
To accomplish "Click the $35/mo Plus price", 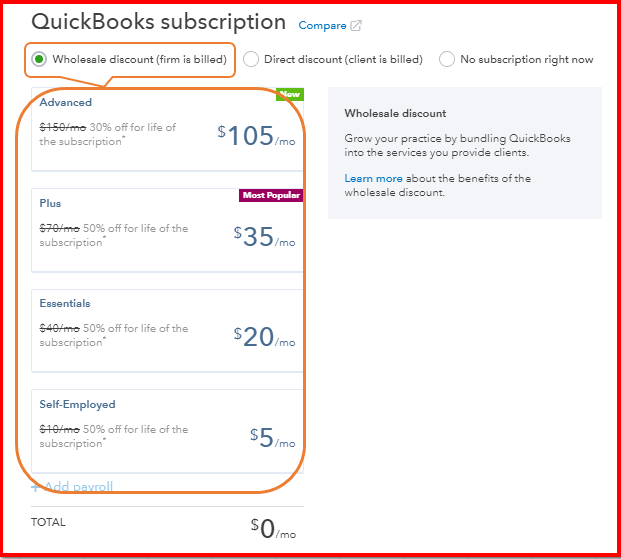I will (264, 237).
